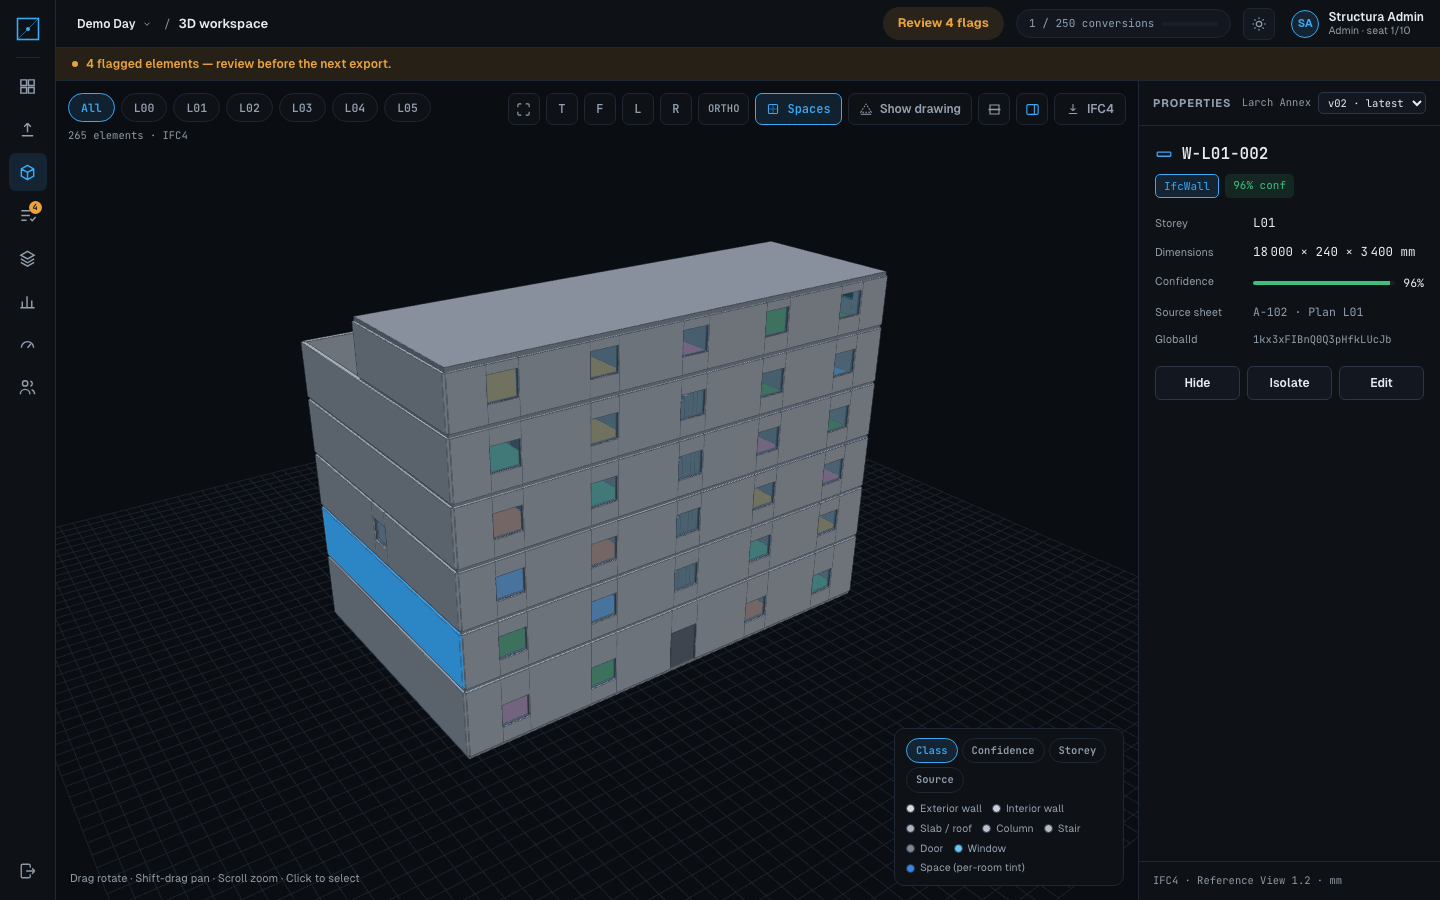Click the wall element icon beside W-L01-002
Image resolution: width=1440 pixels, height=900 pixels.
point(1164,154)
